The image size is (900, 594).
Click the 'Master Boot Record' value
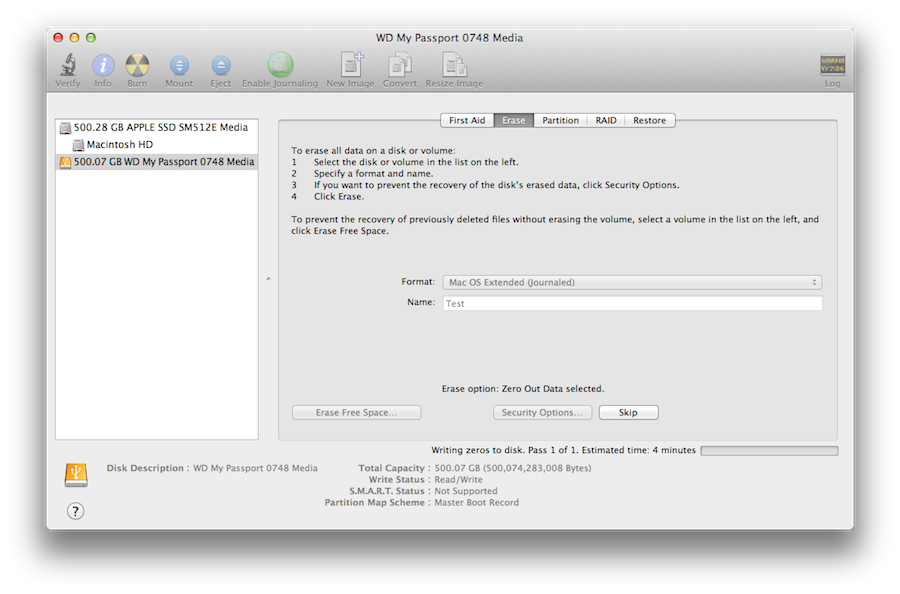point(476,502)
